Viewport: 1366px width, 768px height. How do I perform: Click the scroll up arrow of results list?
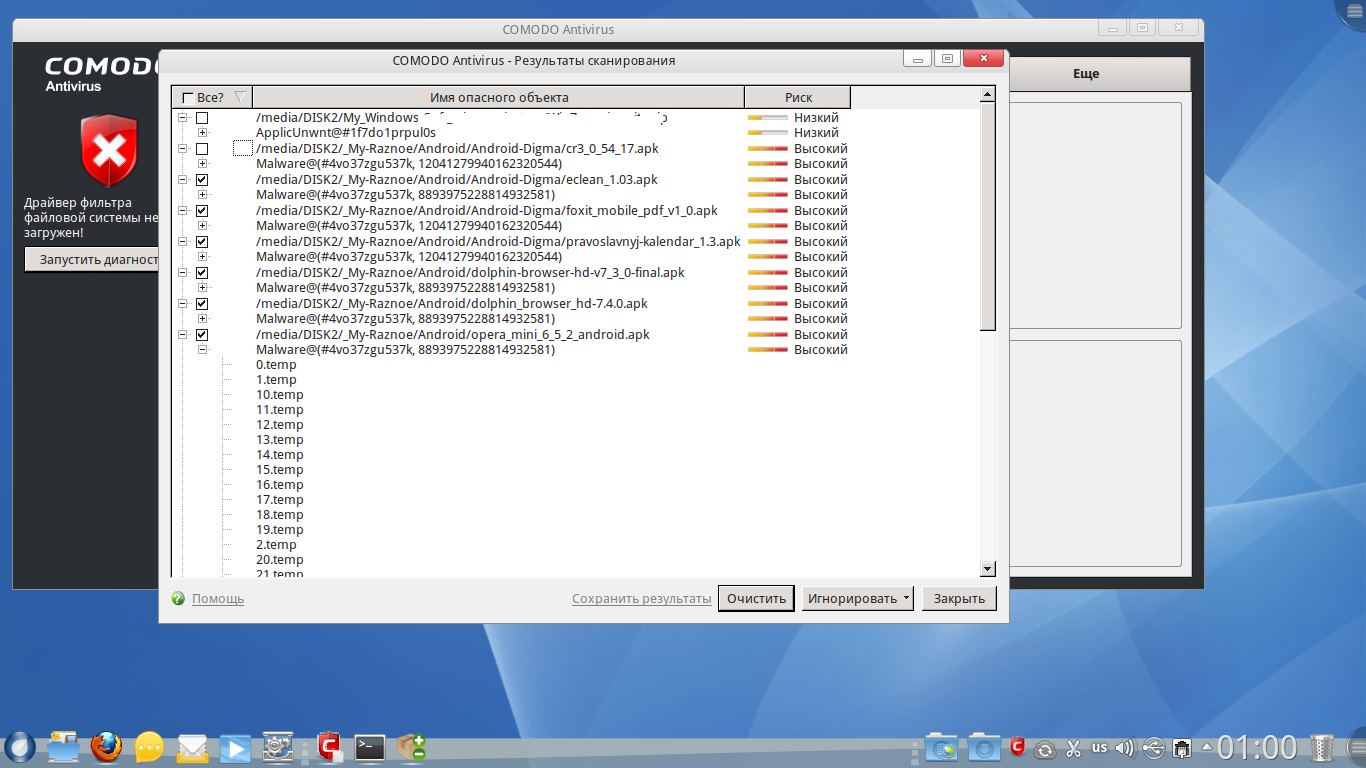pos(987,95)
